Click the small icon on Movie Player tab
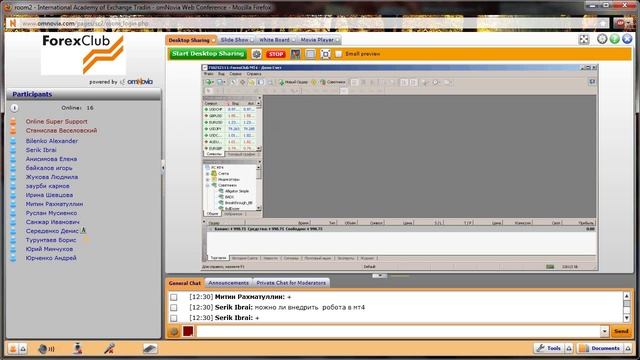640x360 pixels. pyautogui.click(x=337, y=40)
